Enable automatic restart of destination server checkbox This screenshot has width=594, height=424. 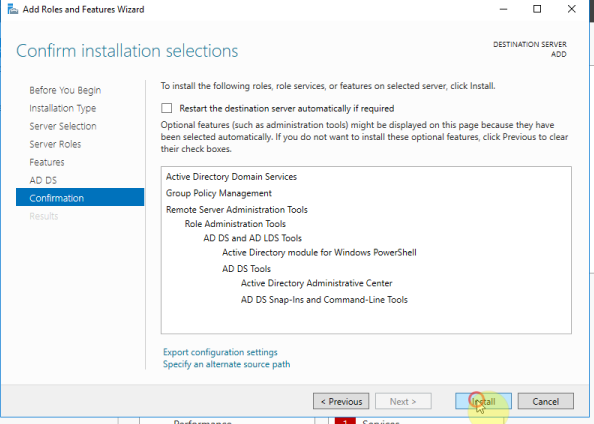pyautogui.click(x=166, y=108)
